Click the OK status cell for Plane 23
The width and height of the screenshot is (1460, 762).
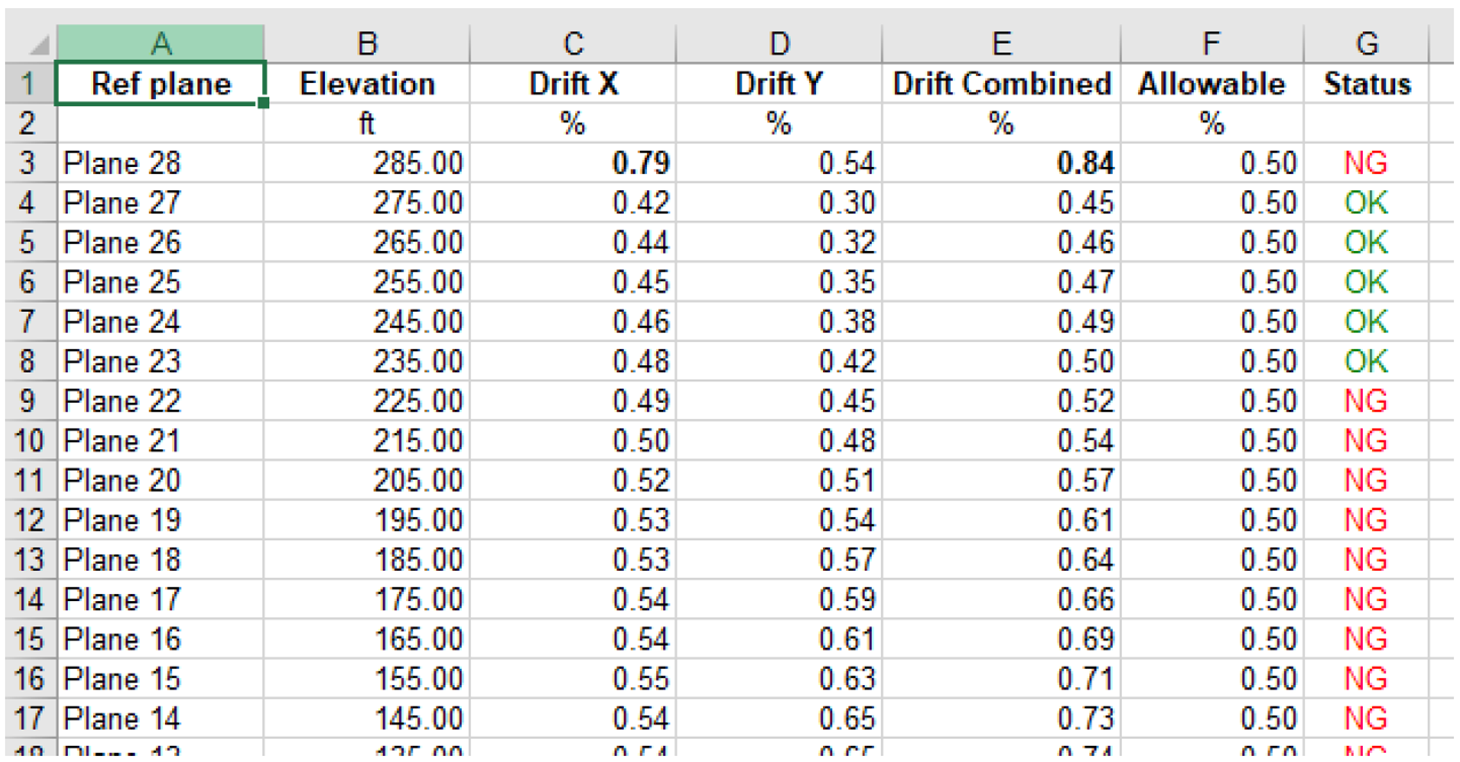(1366, 361)
